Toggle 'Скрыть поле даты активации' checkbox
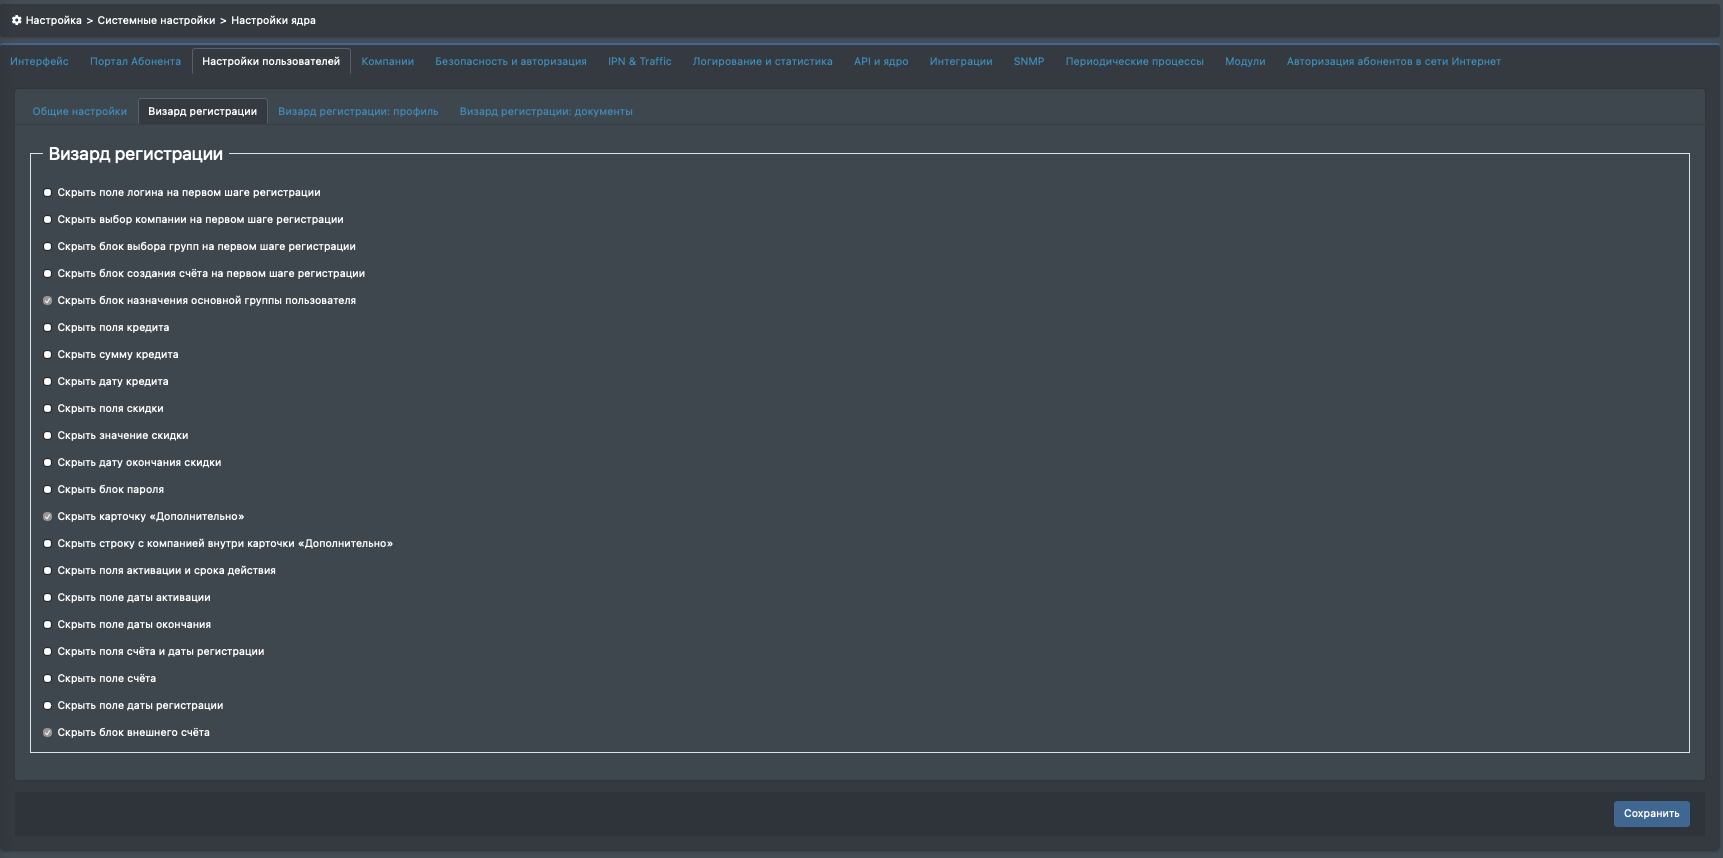The image size is (1723, 858). point(47,598)
